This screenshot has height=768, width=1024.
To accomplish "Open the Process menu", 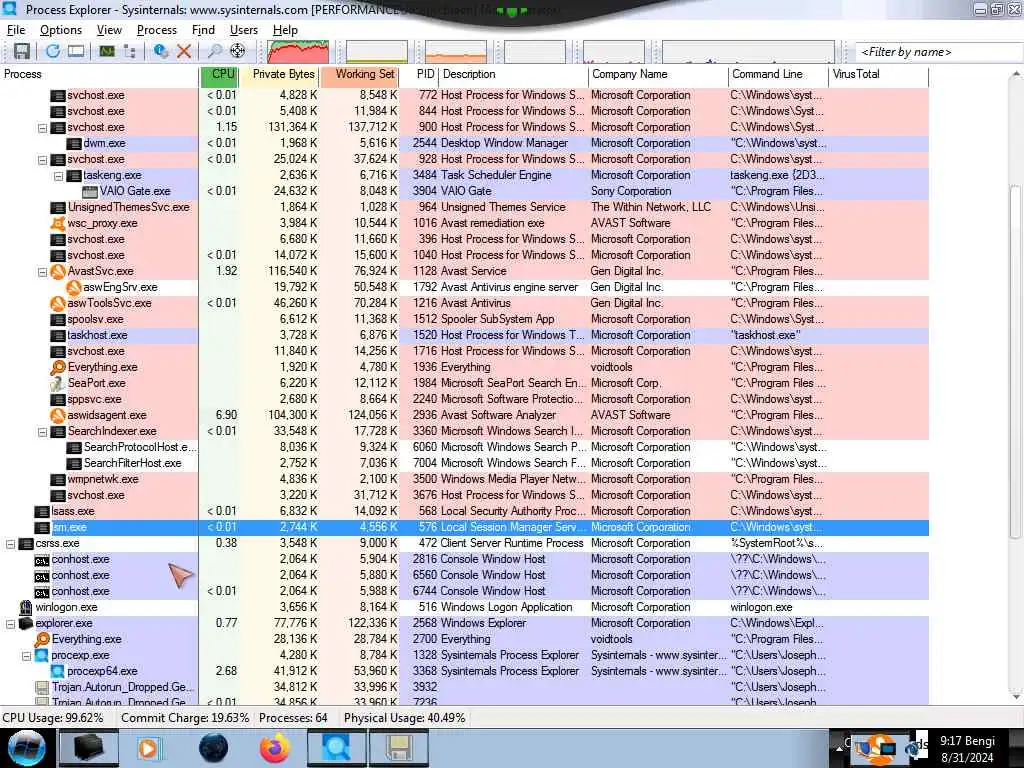I will click(x=157, y=30).
